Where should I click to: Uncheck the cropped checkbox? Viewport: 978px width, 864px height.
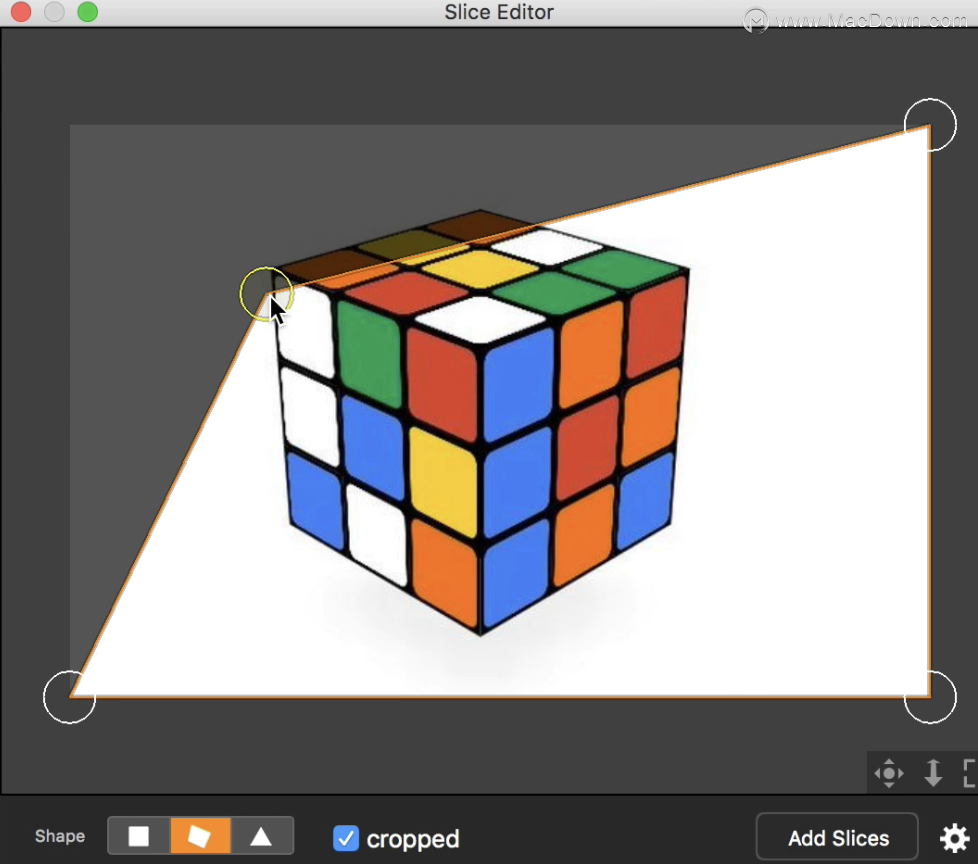click(346, 838)
